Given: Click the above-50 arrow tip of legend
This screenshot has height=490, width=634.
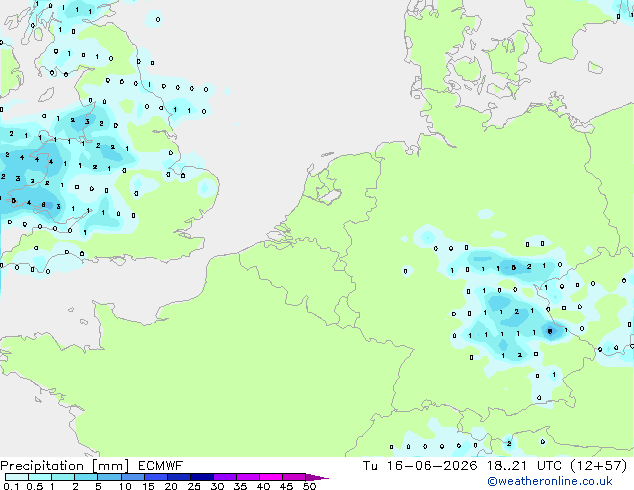Looking at the screenshot, I should (317, 477).
